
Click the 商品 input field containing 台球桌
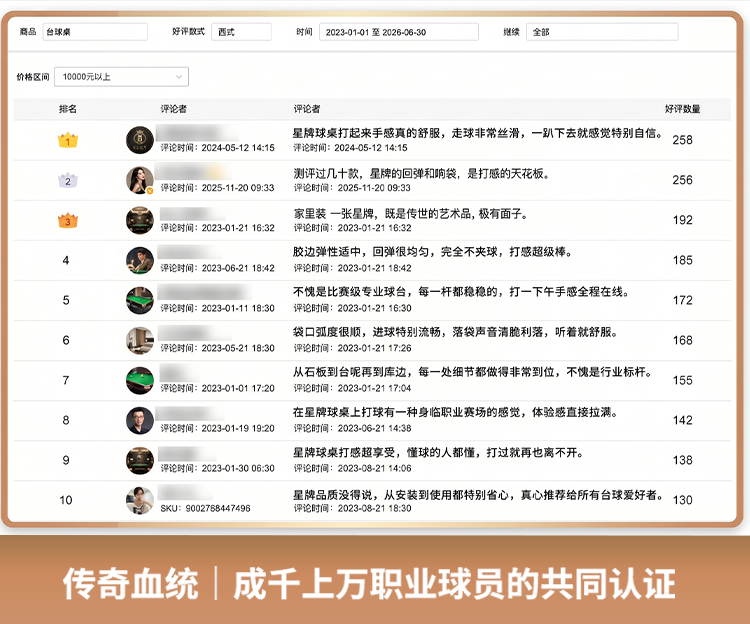pos(95,32)
